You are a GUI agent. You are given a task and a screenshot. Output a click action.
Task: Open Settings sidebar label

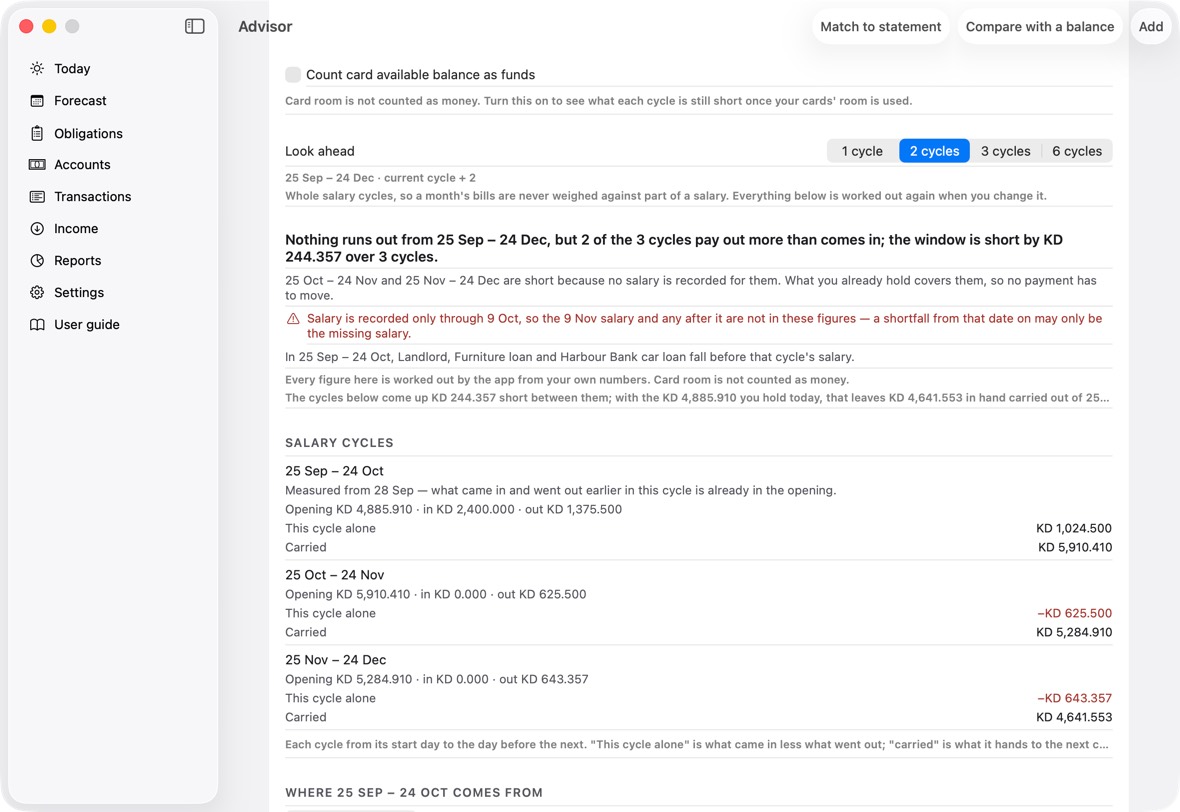click(x=79, y=293)
